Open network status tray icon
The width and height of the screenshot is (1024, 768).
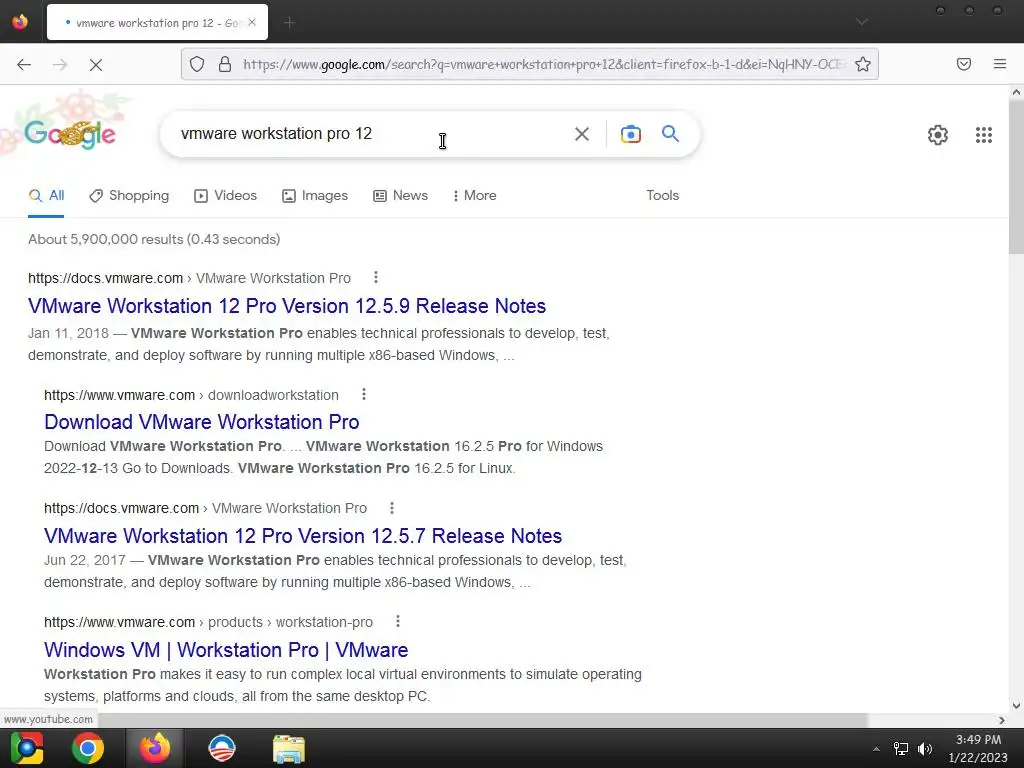click(x=901, y=748)
